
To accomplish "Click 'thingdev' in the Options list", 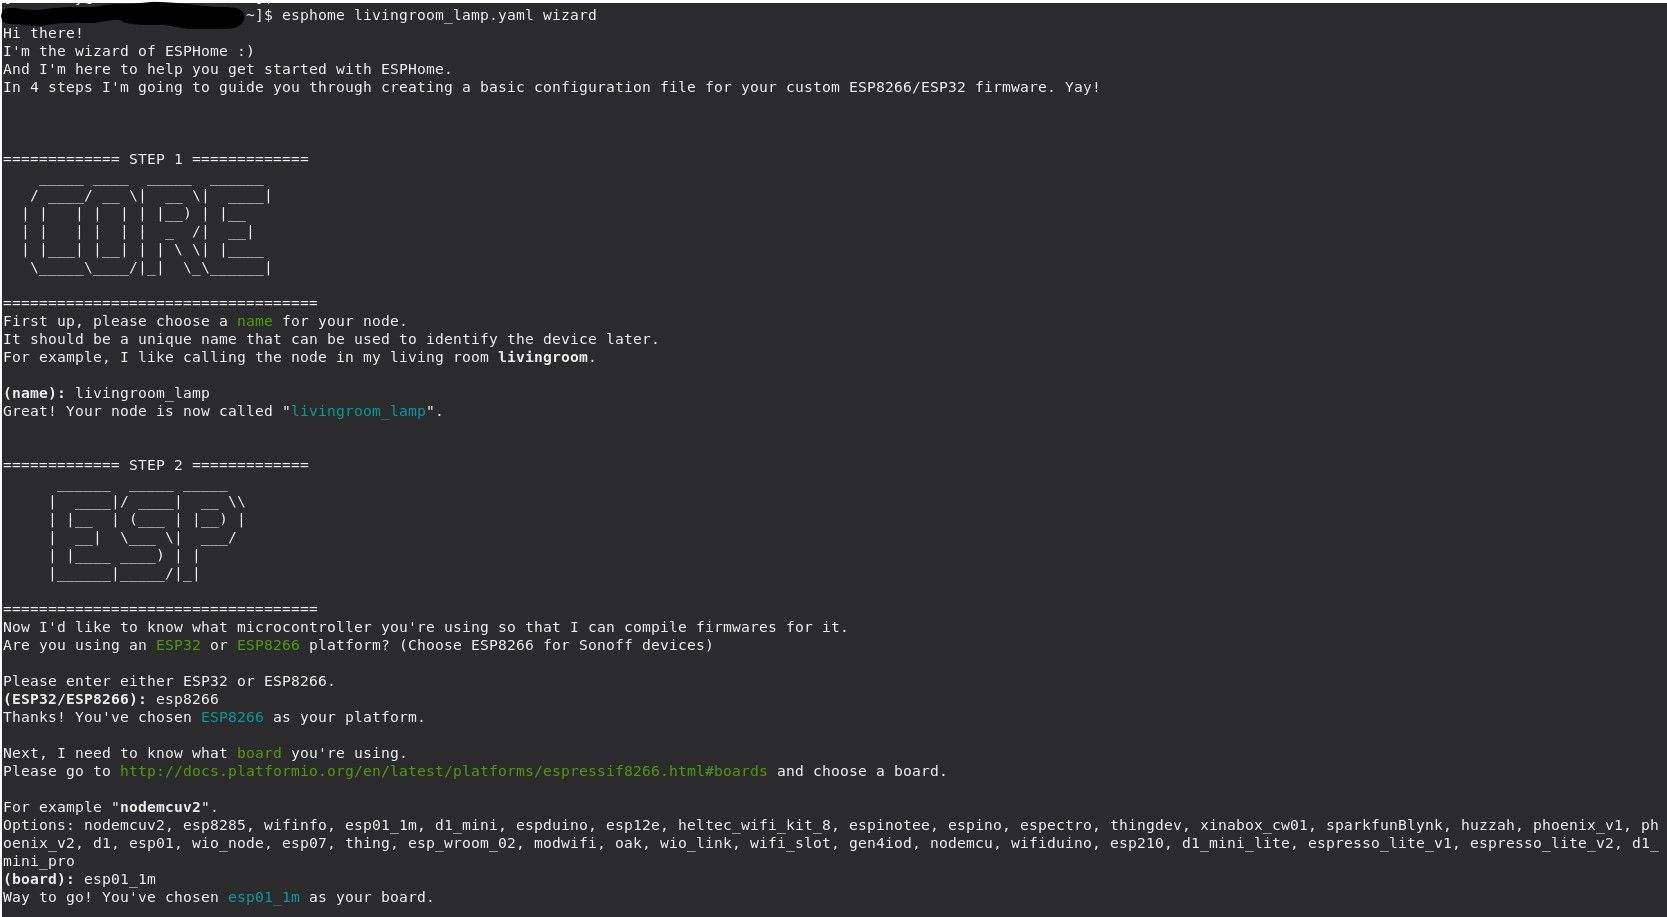I will [1146, 825].
